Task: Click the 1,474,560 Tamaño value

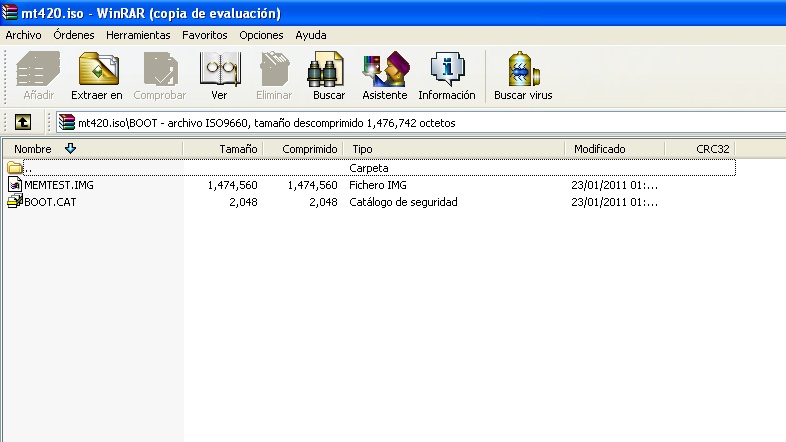Action: pos(233,185)
